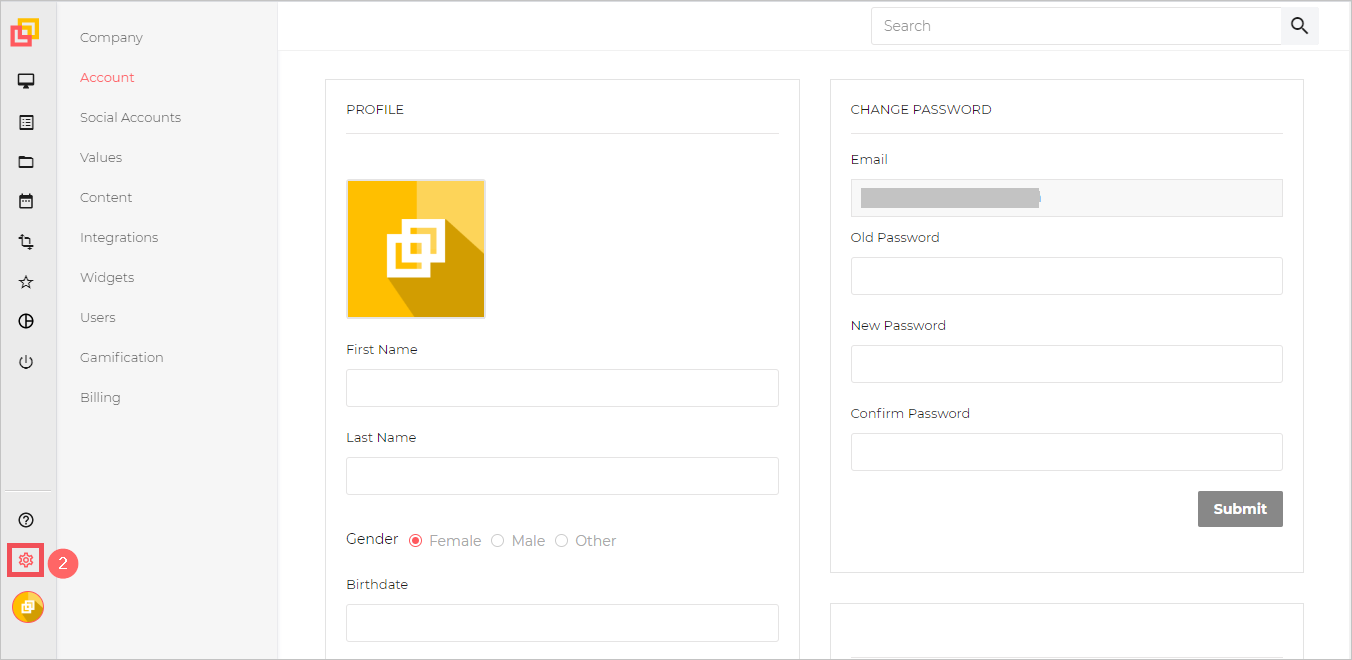
Task: Open the Integrations page link
Action: pos(119,237)
